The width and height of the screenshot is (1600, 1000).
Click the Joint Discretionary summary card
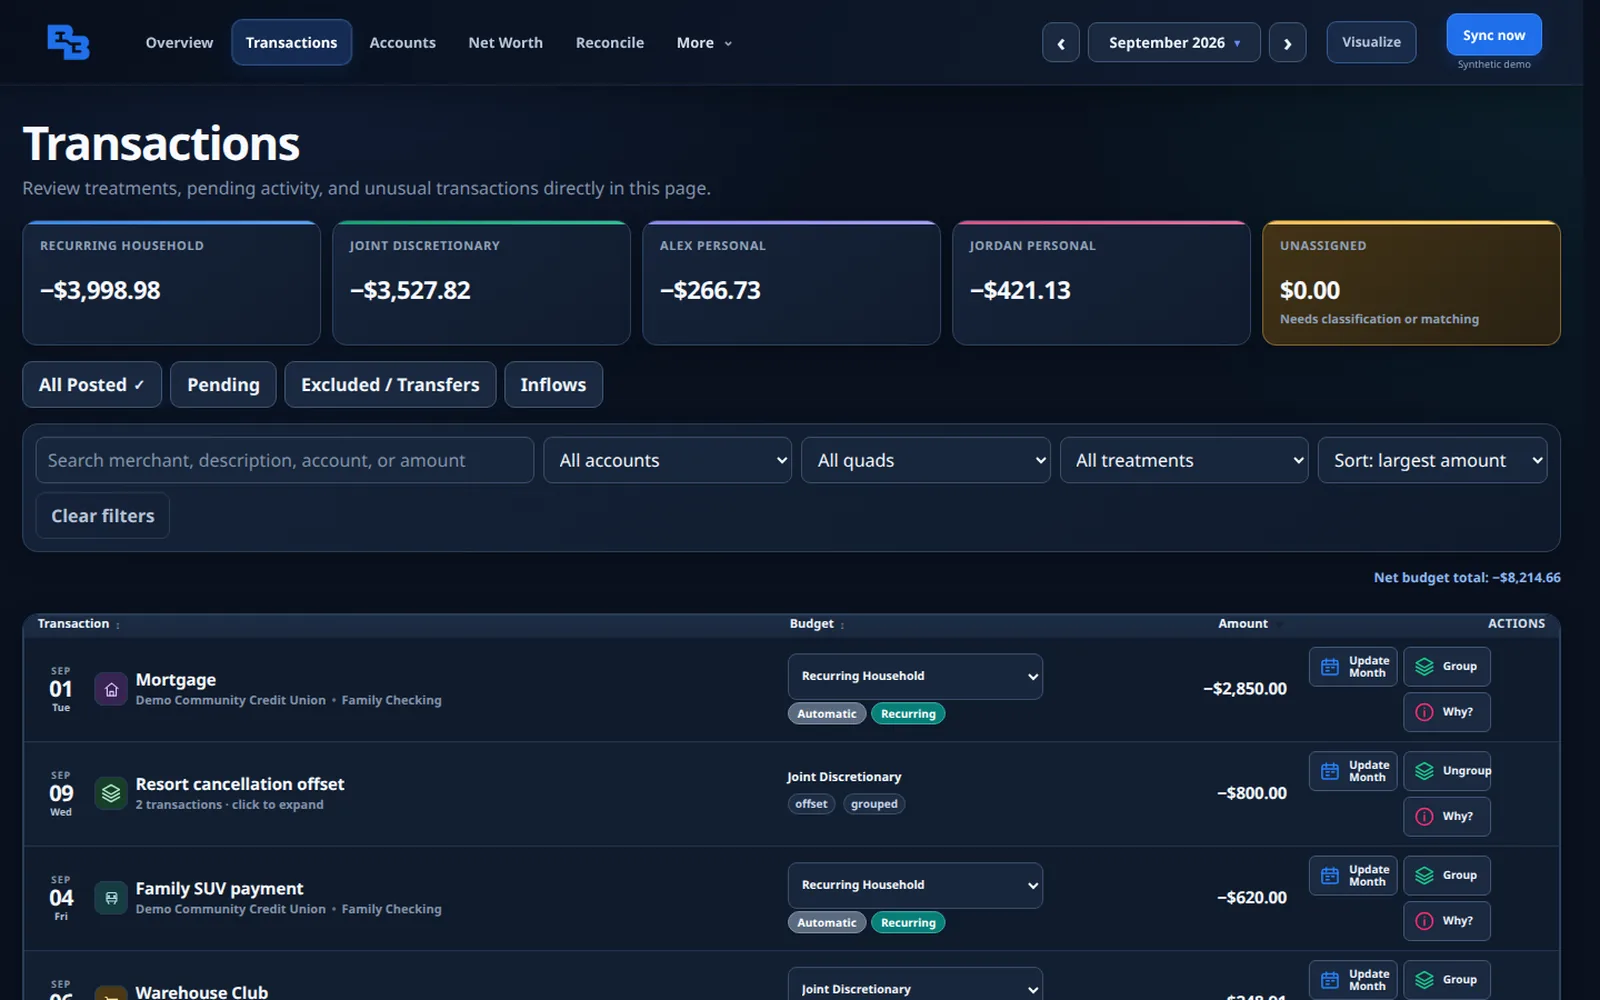pyautogui.click(x=481, y=283)
